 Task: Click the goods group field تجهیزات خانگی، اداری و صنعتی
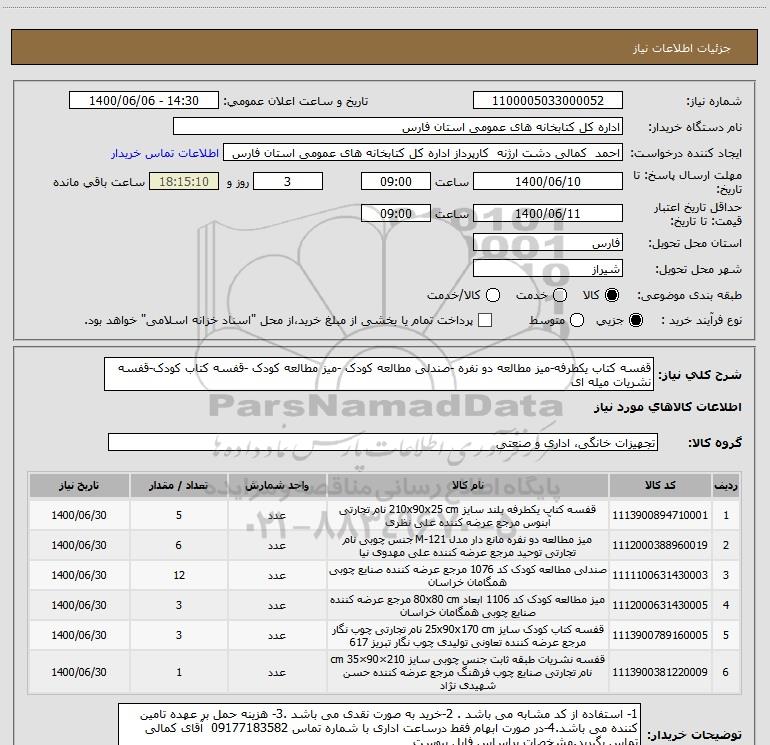[x=383, y=442]
